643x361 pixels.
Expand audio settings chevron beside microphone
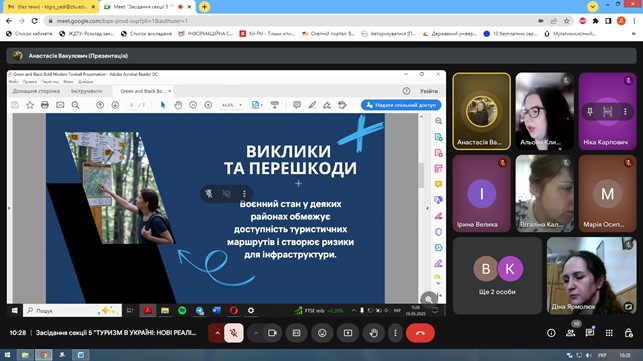coord(217,333)
